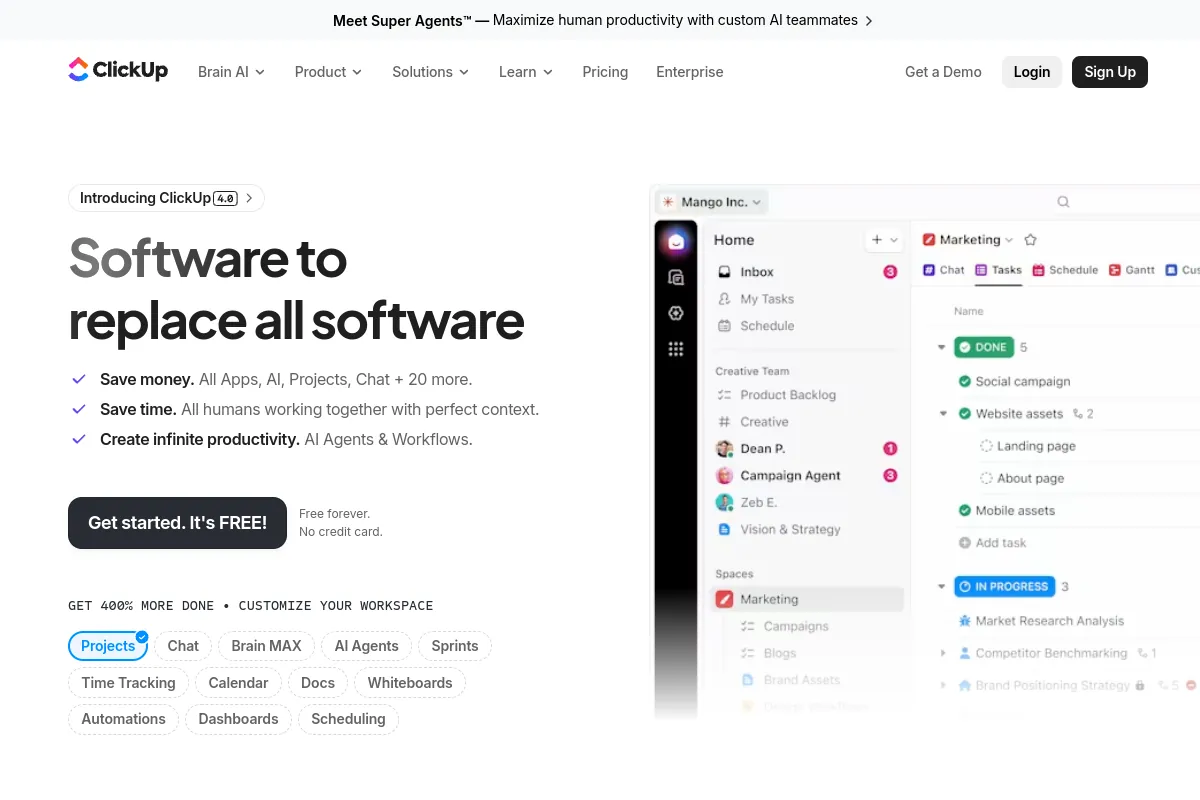Open the Pricing page from the nav bar

pyautogui.click(x=605, y=72)
